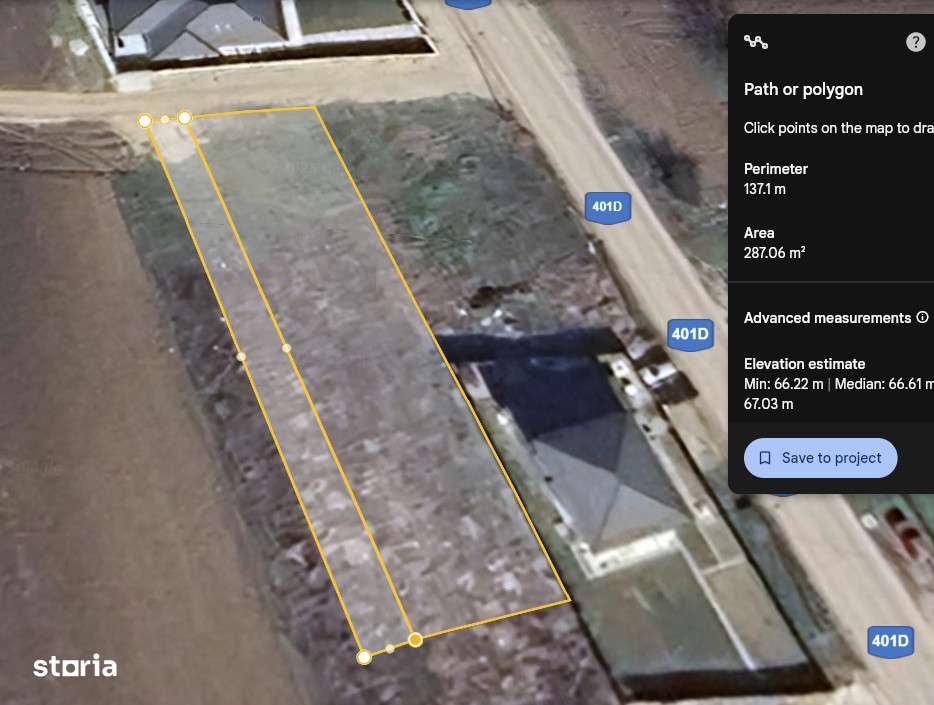
Task: Select white polygon vertex closest to storia logo
Action: 364,657
